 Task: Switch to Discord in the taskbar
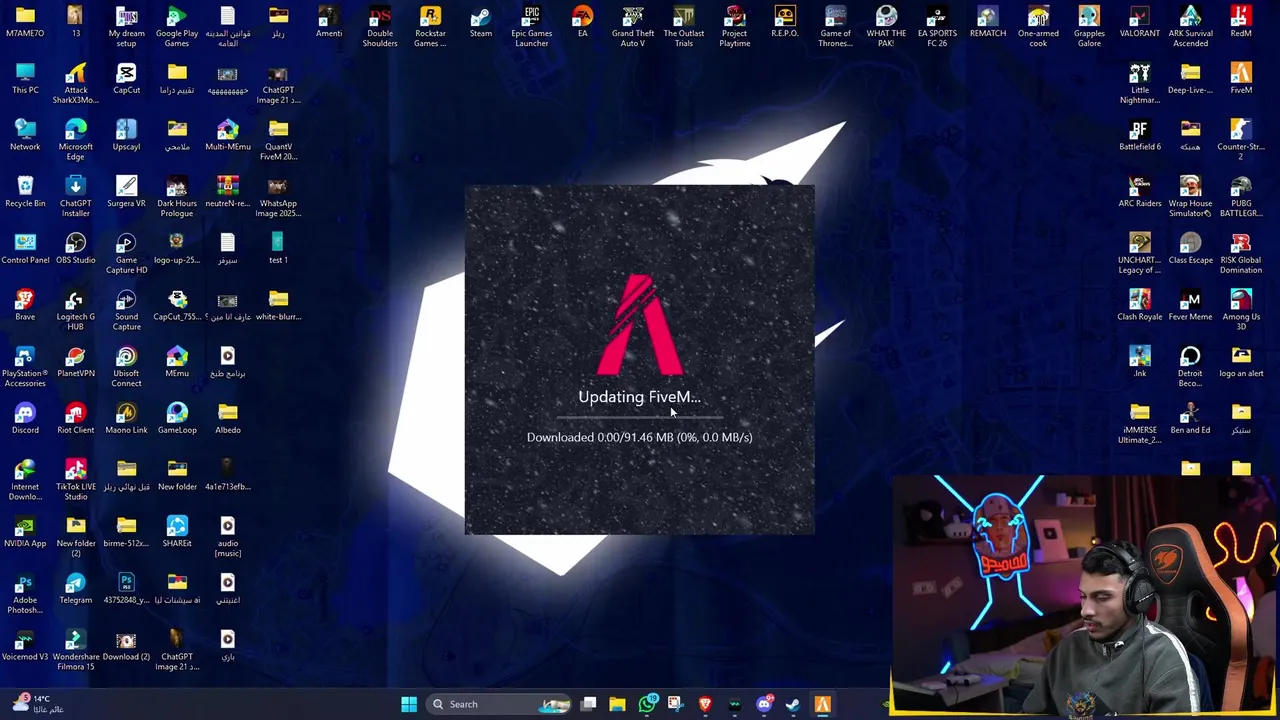pos(764,704)
